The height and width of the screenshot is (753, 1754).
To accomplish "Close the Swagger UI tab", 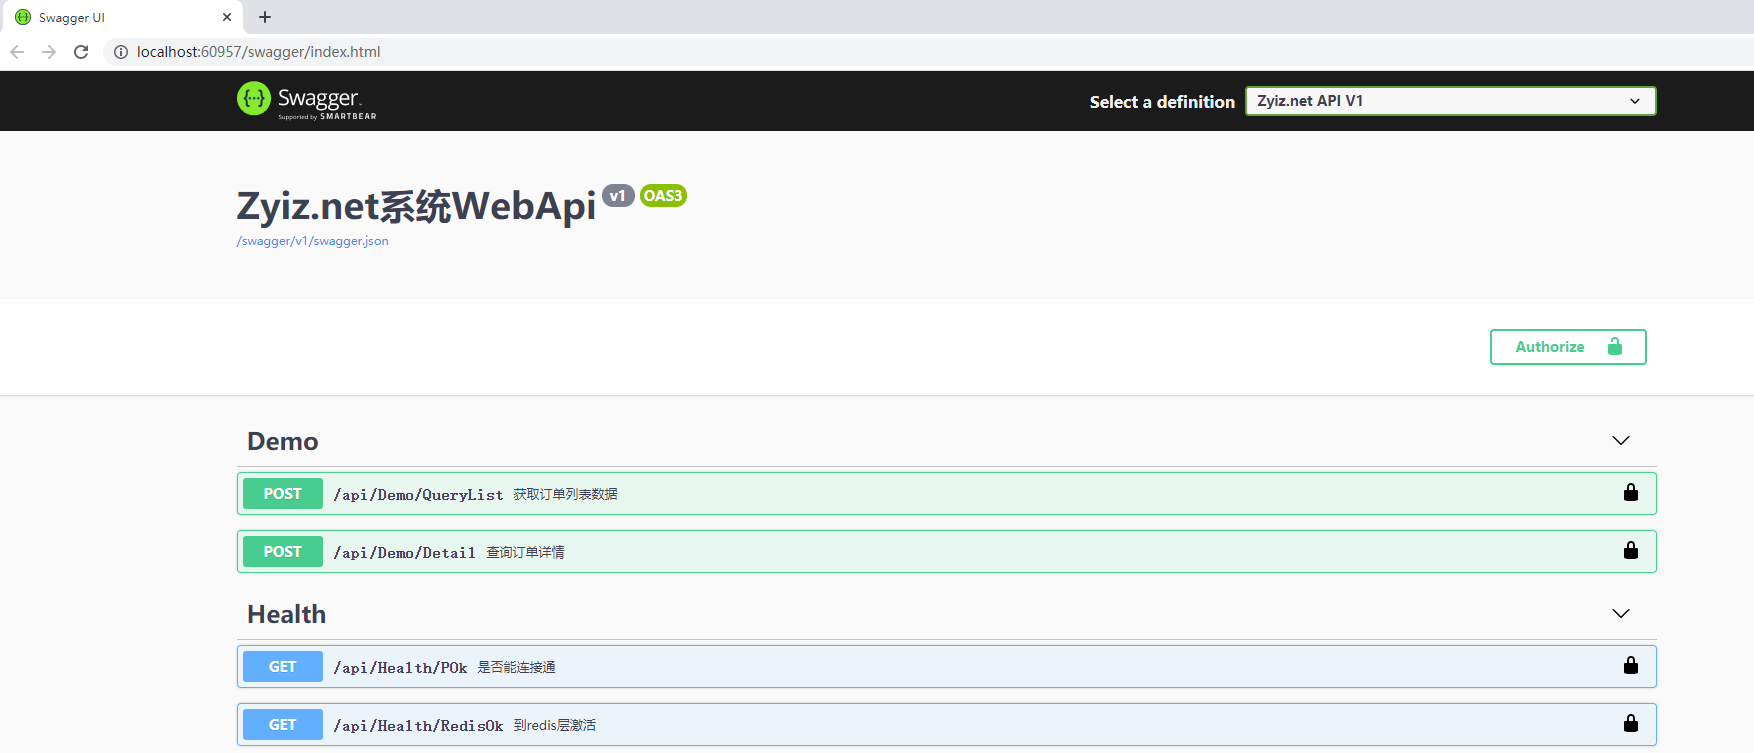I will 227,17.
